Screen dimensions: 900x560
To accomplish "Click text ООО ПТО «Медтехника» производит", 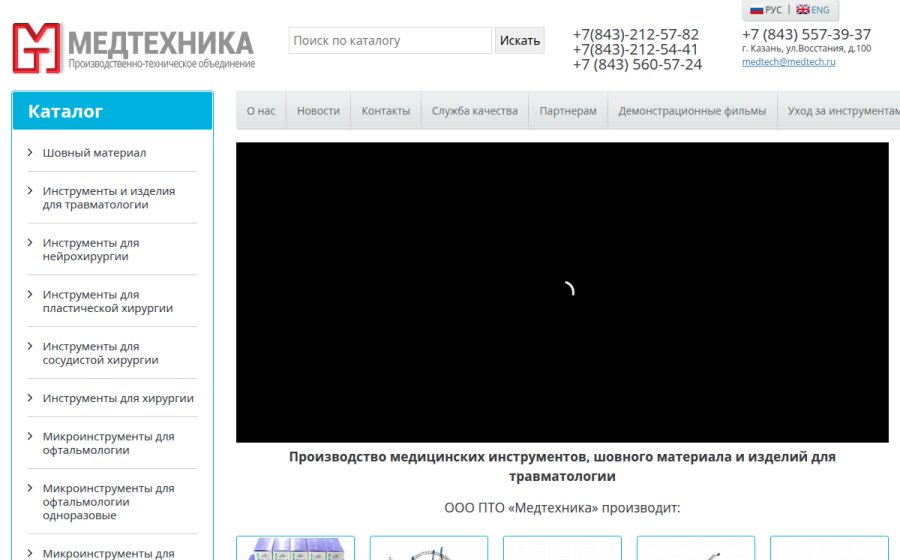I will click(562, 508).
